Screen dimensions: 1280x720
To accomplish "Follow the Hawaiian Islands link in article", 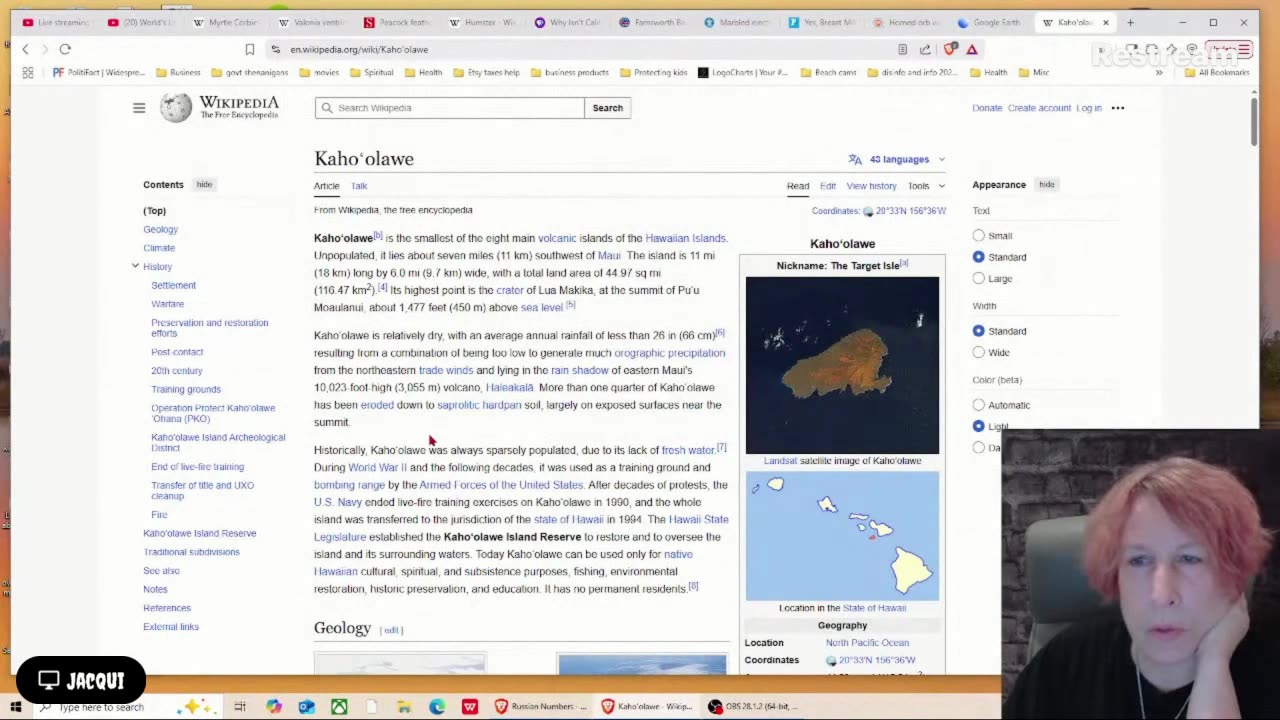I will click(x=685, y=238).
